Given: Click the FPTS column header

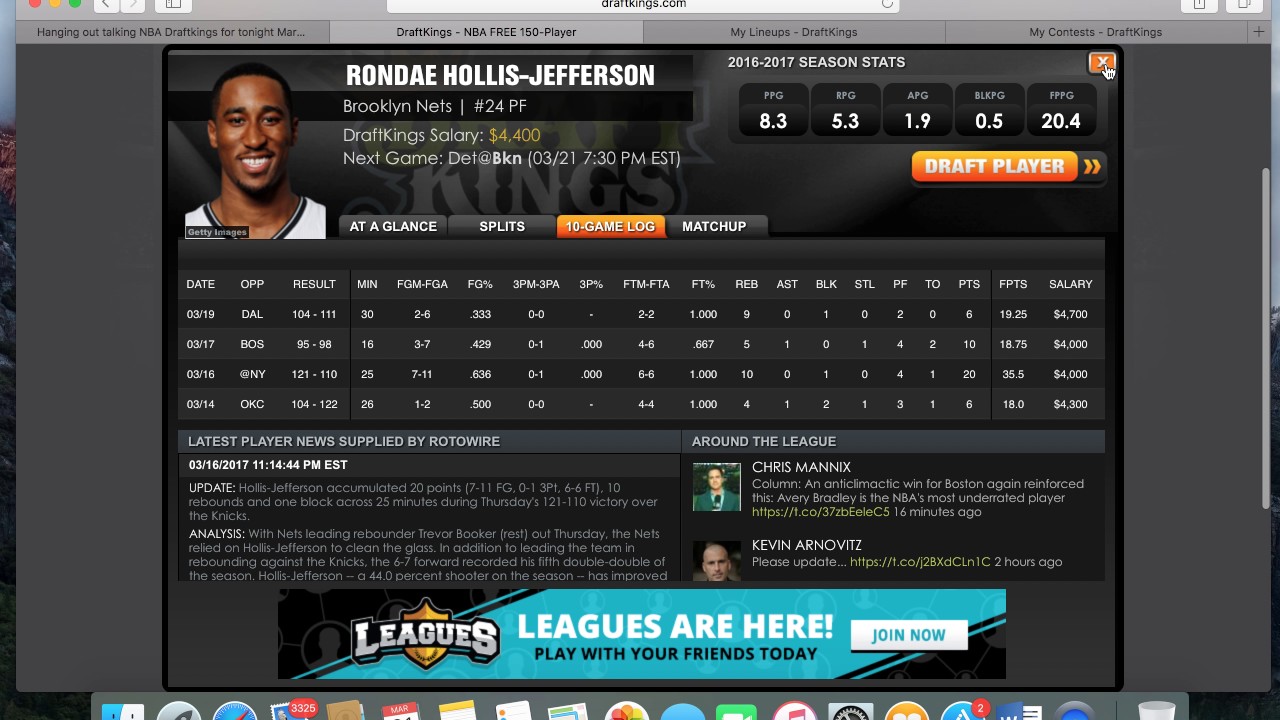Looking at the screenshot, I should [x=1013, y=284].
